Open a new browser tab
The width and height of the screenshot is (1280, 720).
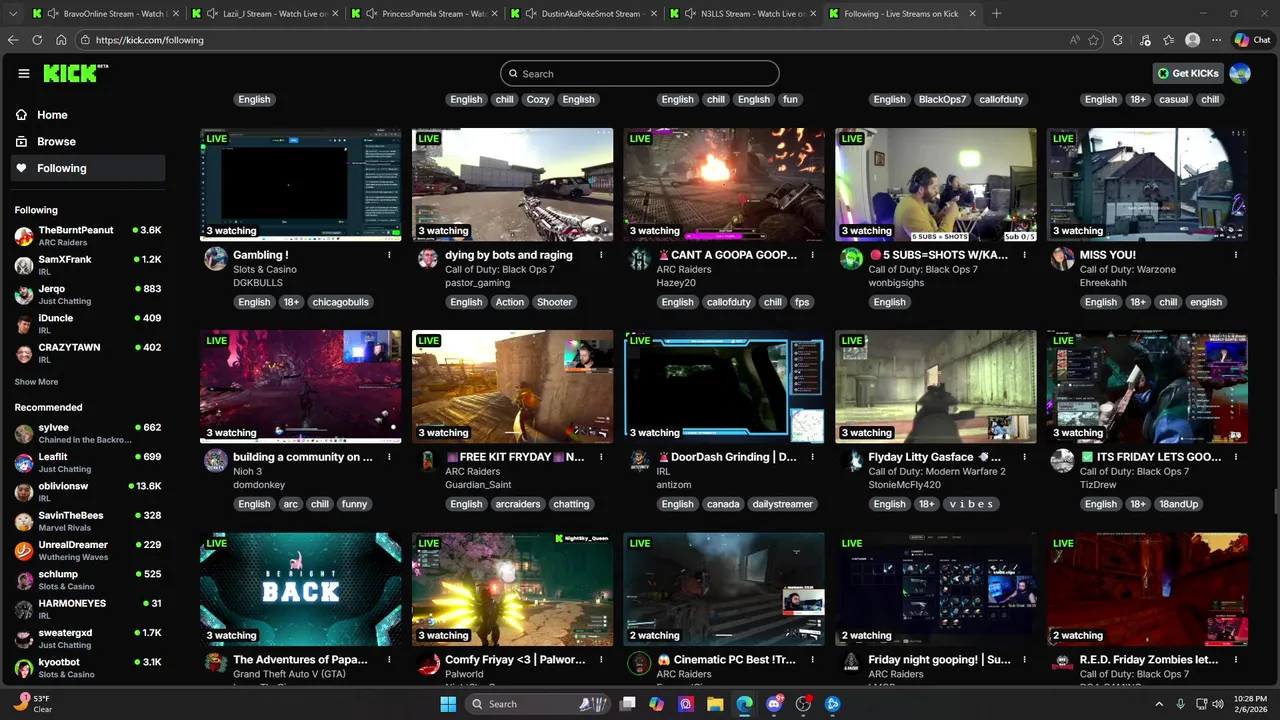(x=996, y=14)
